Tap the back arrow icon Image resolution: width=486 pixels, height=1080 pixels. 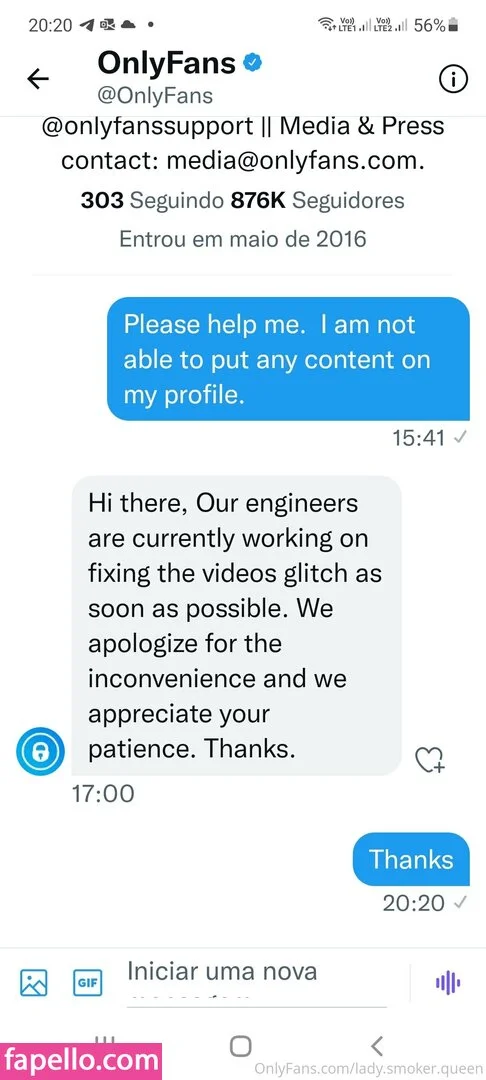(x=38, y=79)
